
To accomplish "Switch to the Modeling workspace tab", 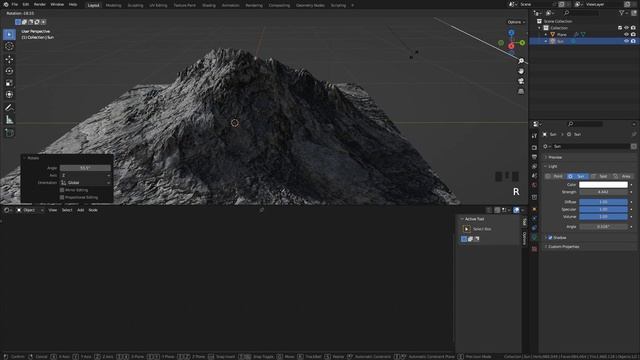I will (x=113, y=5).
